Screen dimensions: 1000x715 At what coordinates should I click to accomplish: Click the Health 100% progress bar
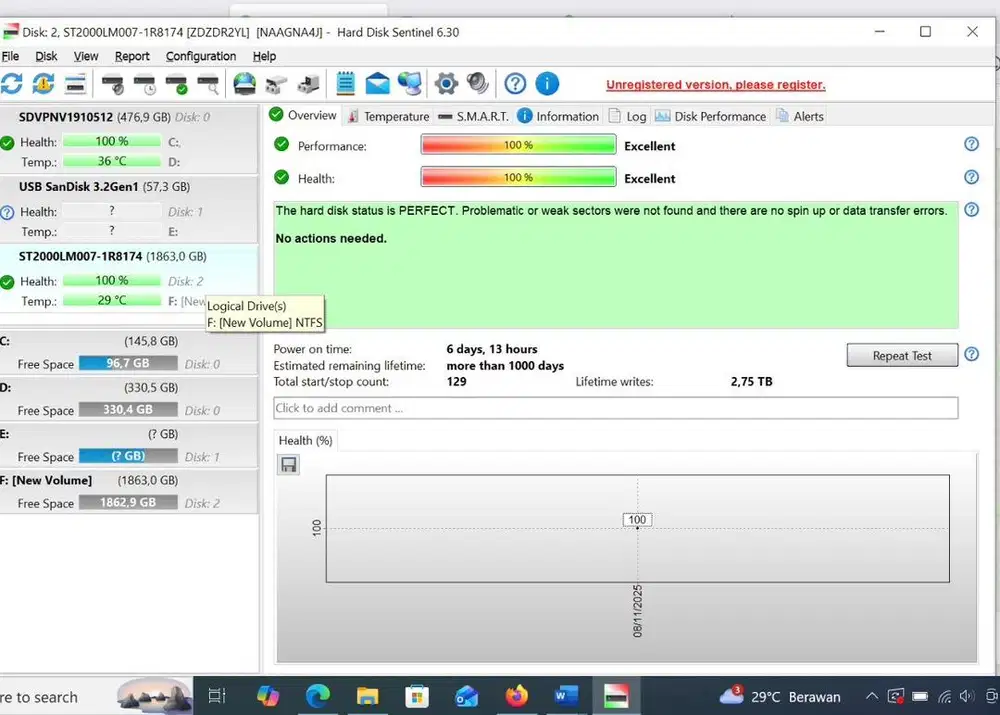tap(517, 178)
